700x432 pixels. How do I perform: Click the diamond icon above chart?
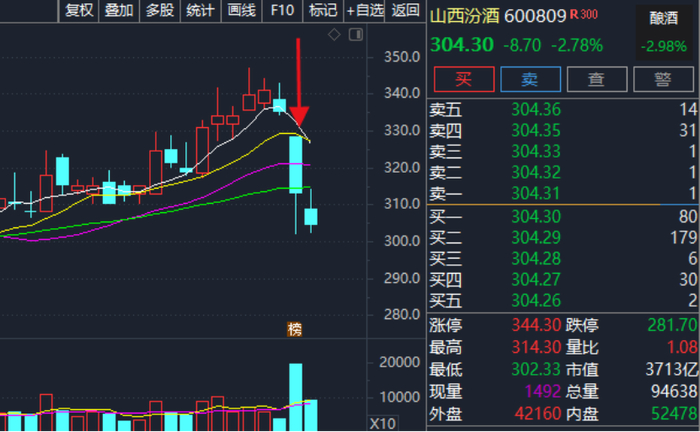[334, 34]
